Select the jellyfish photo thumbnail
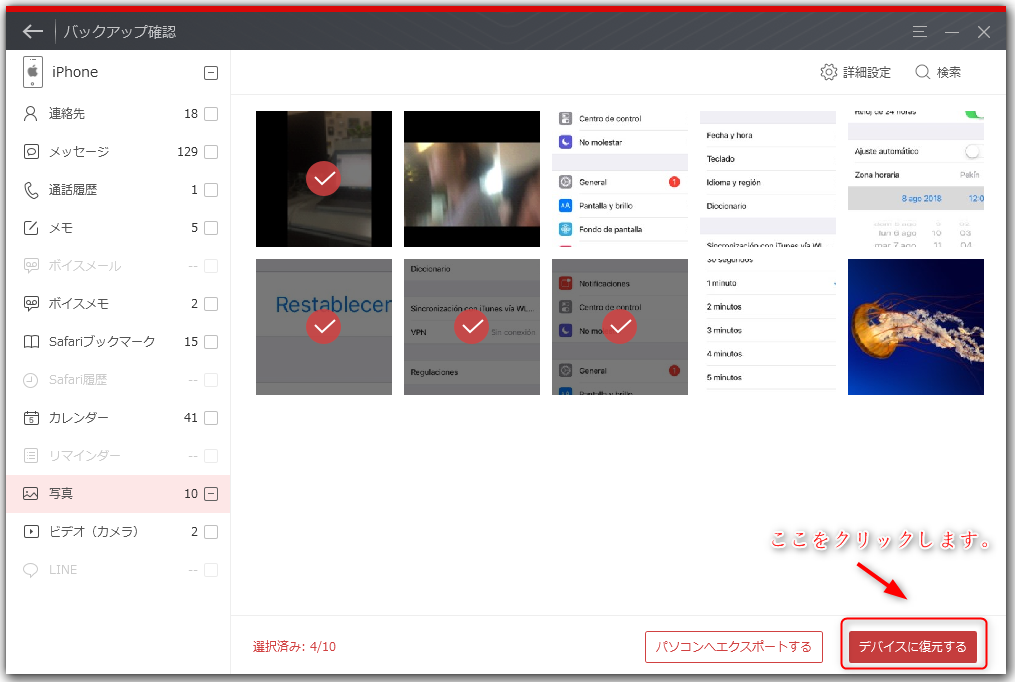This screenshot has height=682, width=1015. coord(916,327)
